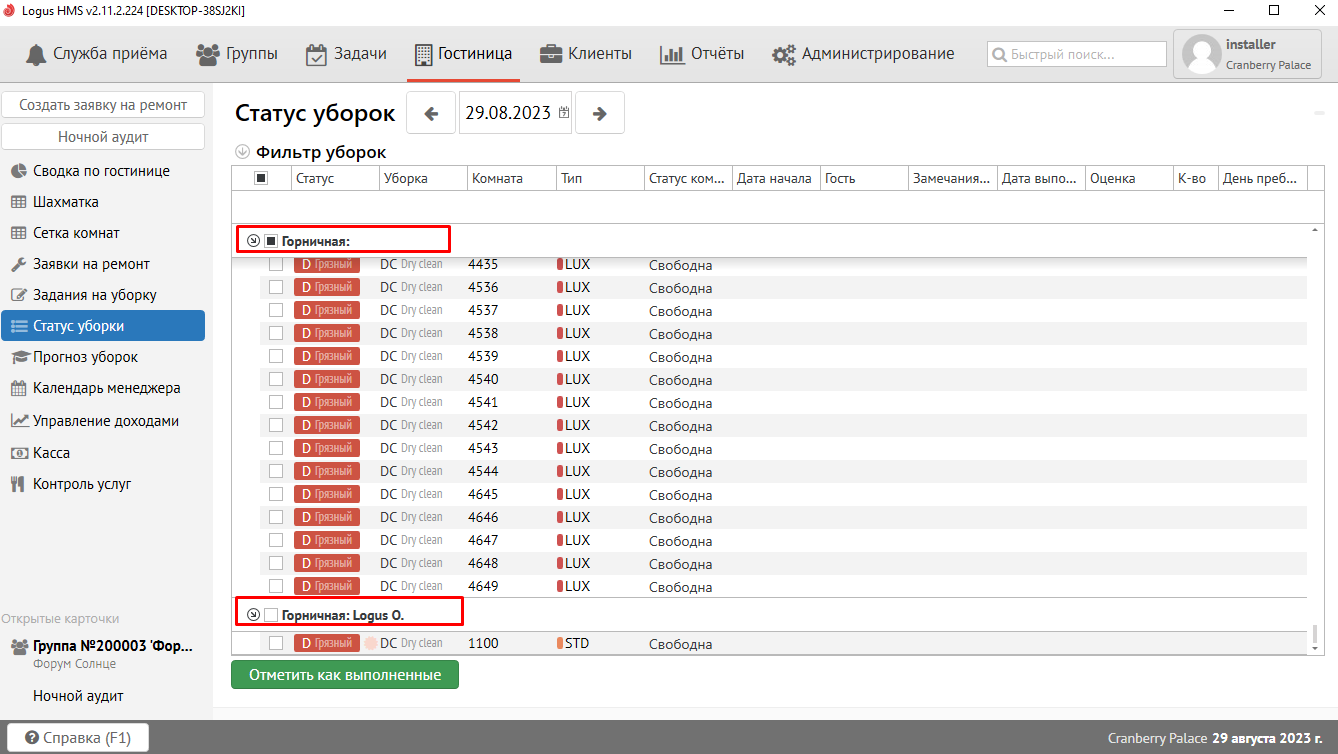Tick the checkbox for room 4435
This screenshot has width=1338, height=754.
click(x=276, y=265)
